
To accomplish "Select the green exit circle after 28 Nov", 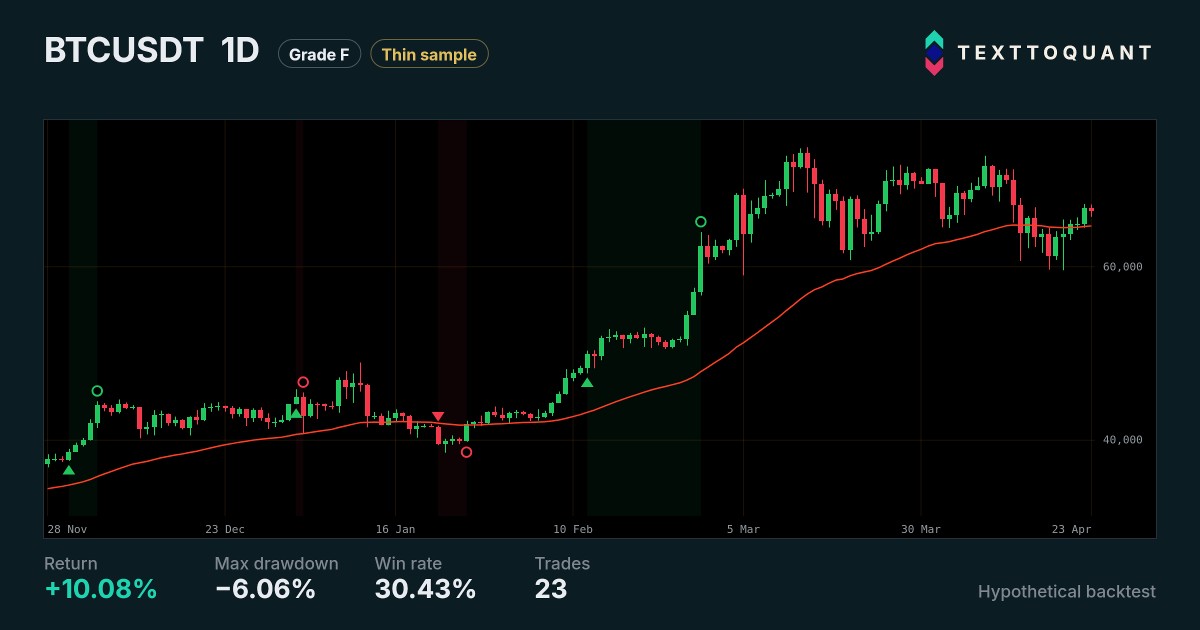I will tap(97, 391).
